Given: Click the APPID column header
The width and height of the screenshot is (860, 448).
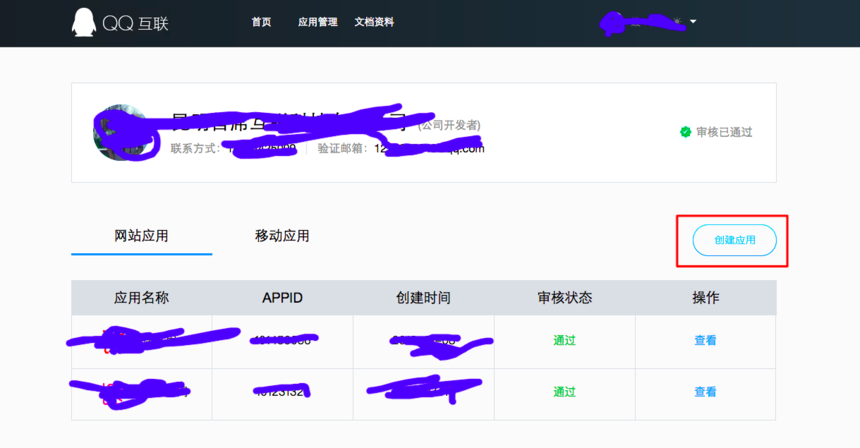Looking at the screenshot, I should click(282, 298).
